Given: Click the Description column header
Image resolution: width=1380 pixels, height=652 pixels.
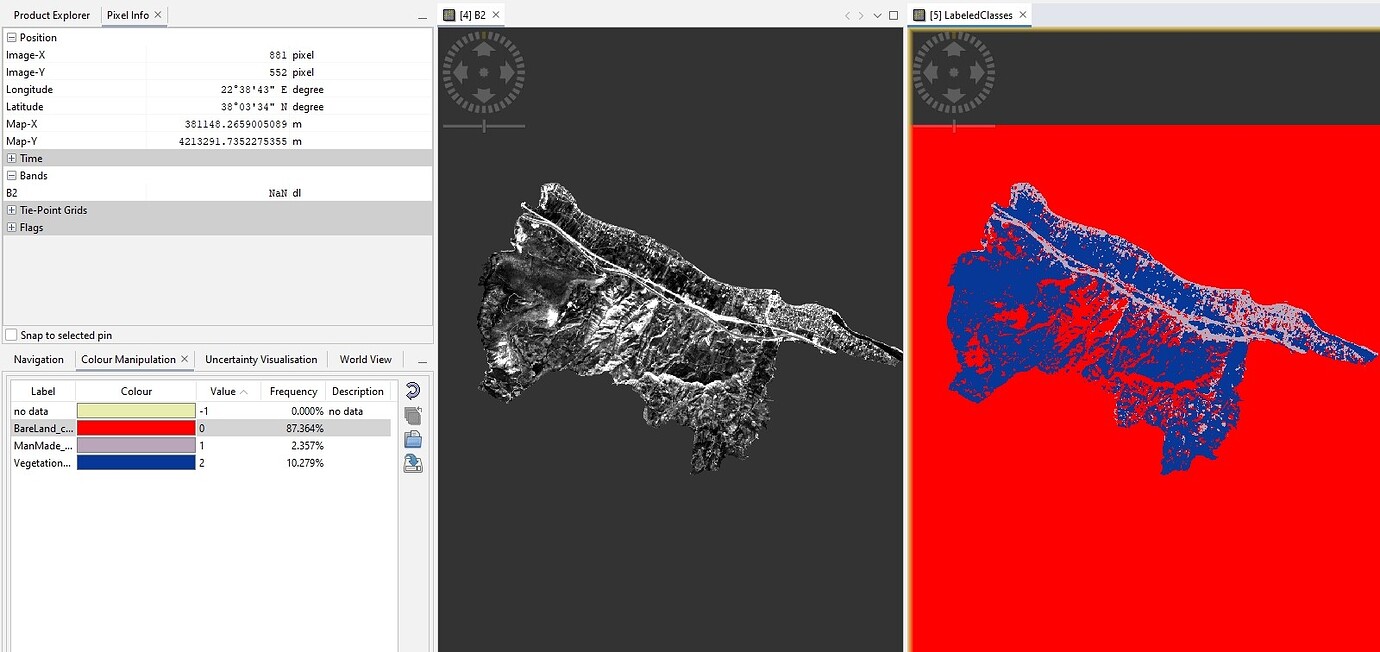Looking at the screenshot, I should (358, 391).
